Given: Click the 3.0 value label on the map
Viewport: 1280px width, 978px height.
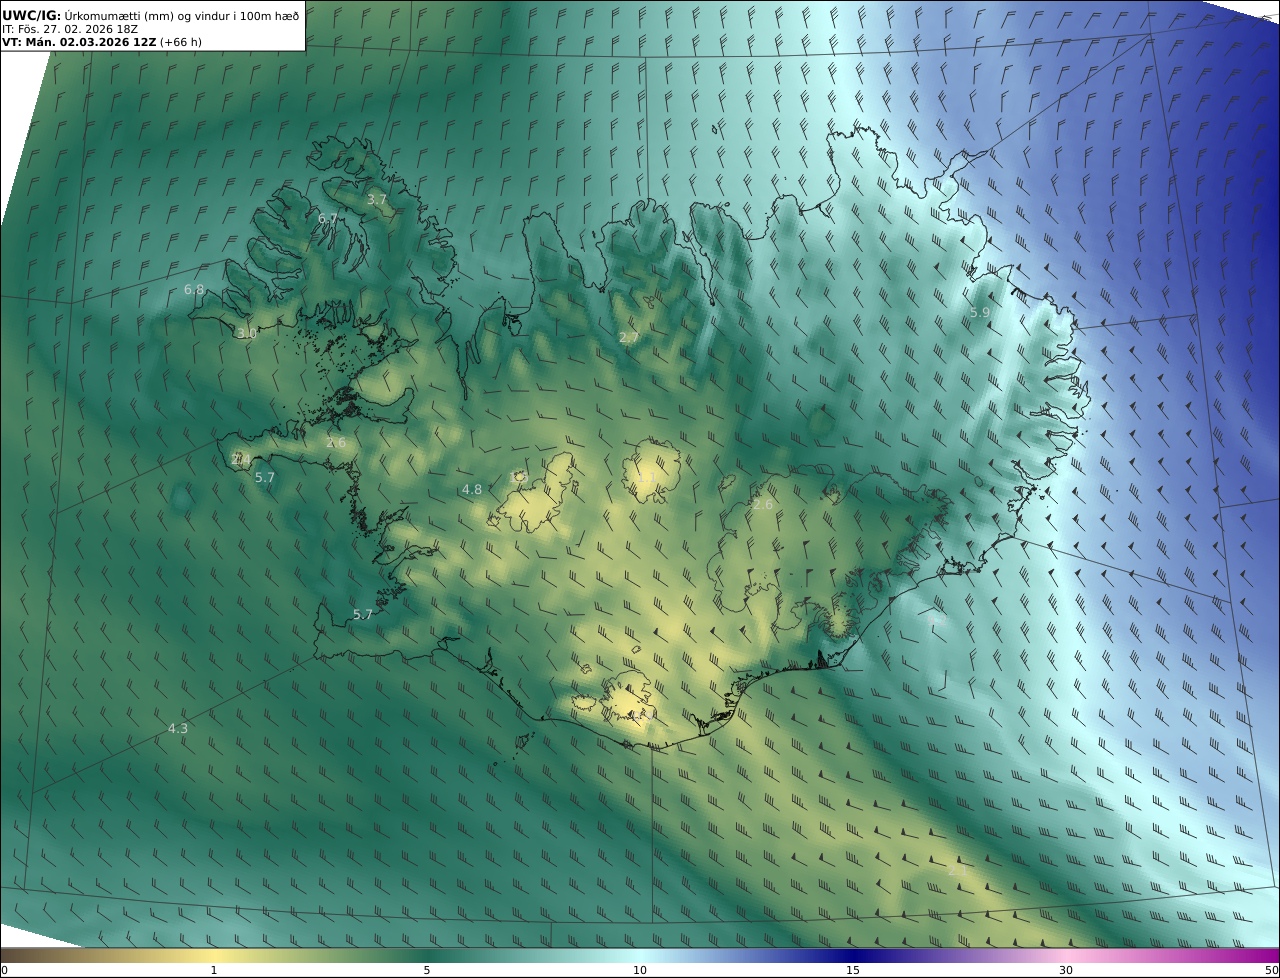Looking at the screenshot, I should (x=246, y=334).
